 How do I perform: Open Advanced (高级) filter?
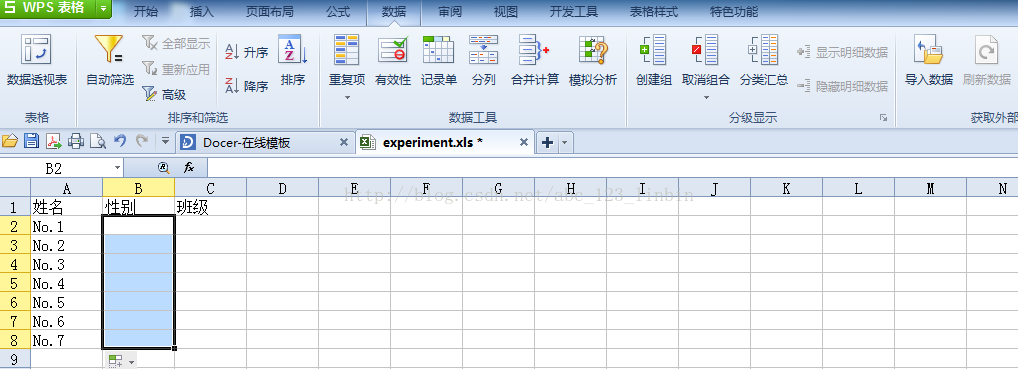tap(164, 95)
